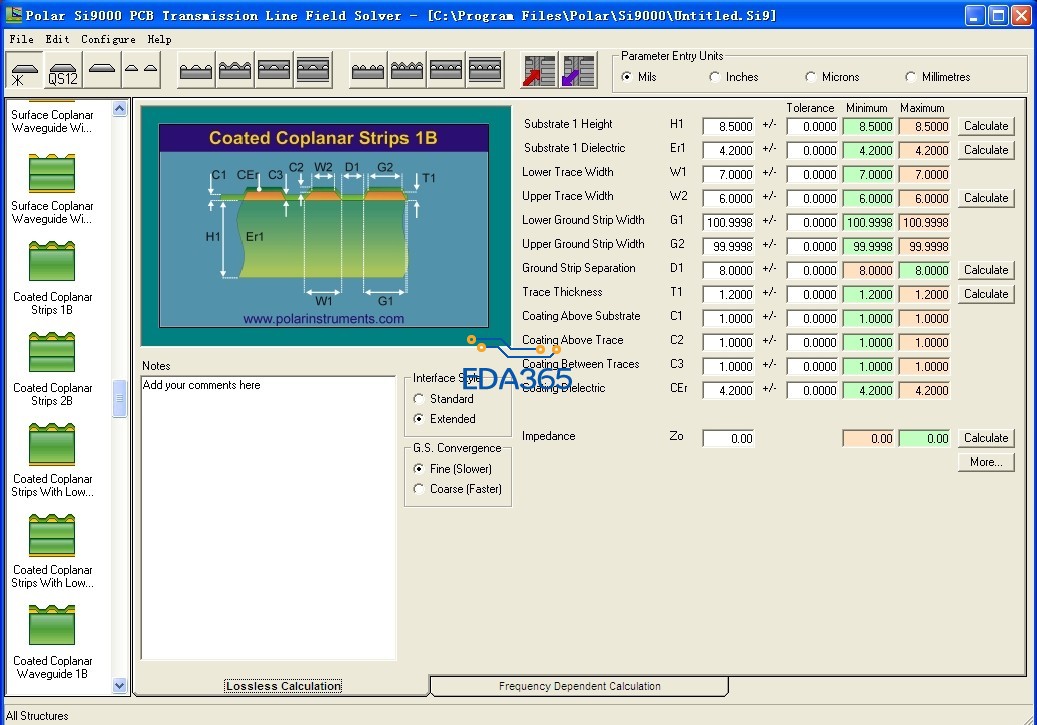
Task: Click the H1 tolerance field
Action: pyautogui.click(x=813, y=126)
